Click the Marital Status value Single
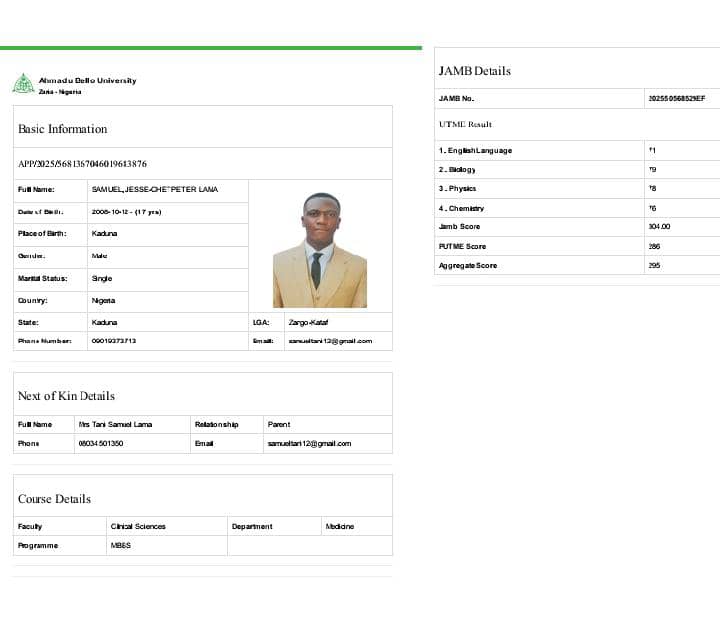This screenshot has width=720, height=635. [x=102, y=278]
